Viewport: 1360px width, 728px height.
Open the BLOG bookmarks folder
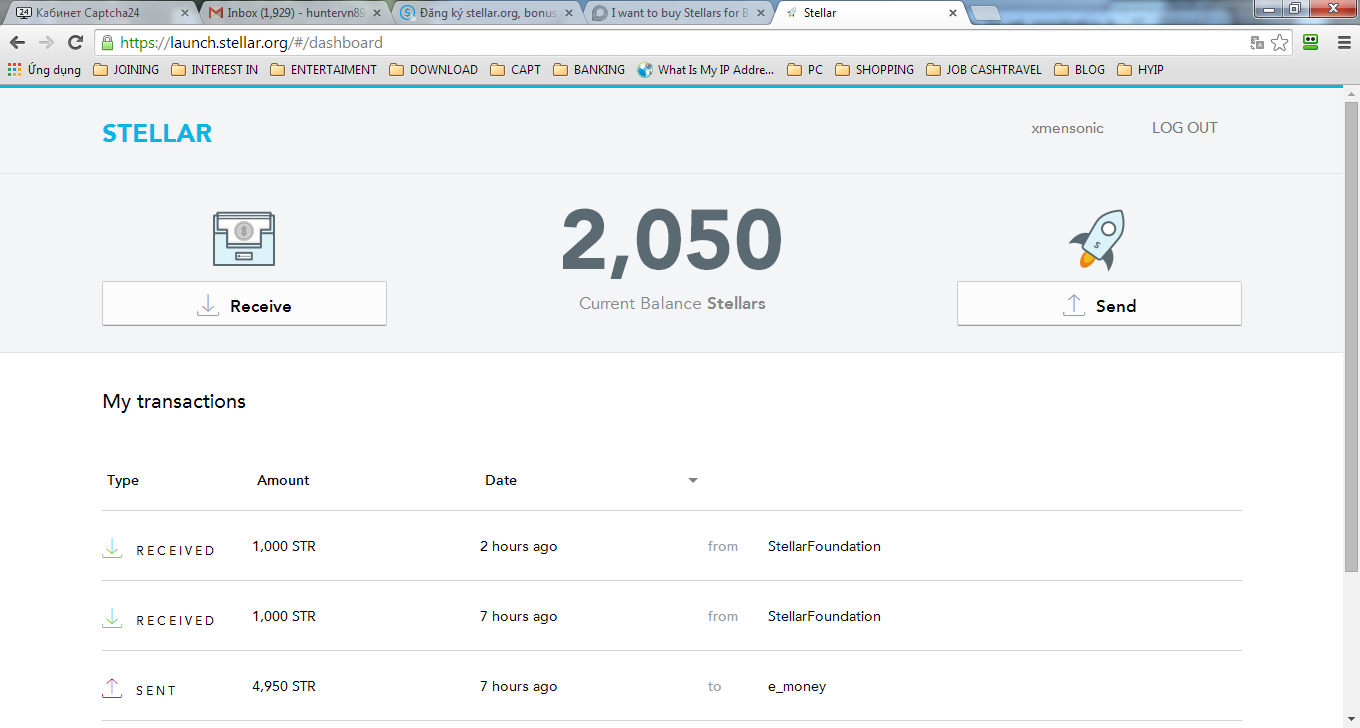1079,70
